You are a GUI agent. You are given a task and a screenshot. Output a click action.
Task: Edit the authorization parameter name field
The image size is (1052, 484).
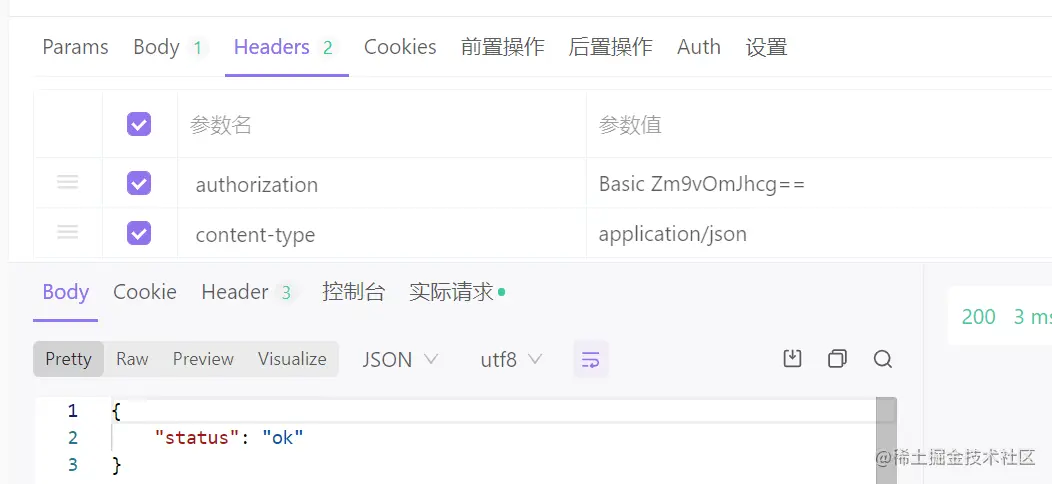click(382, 183)
